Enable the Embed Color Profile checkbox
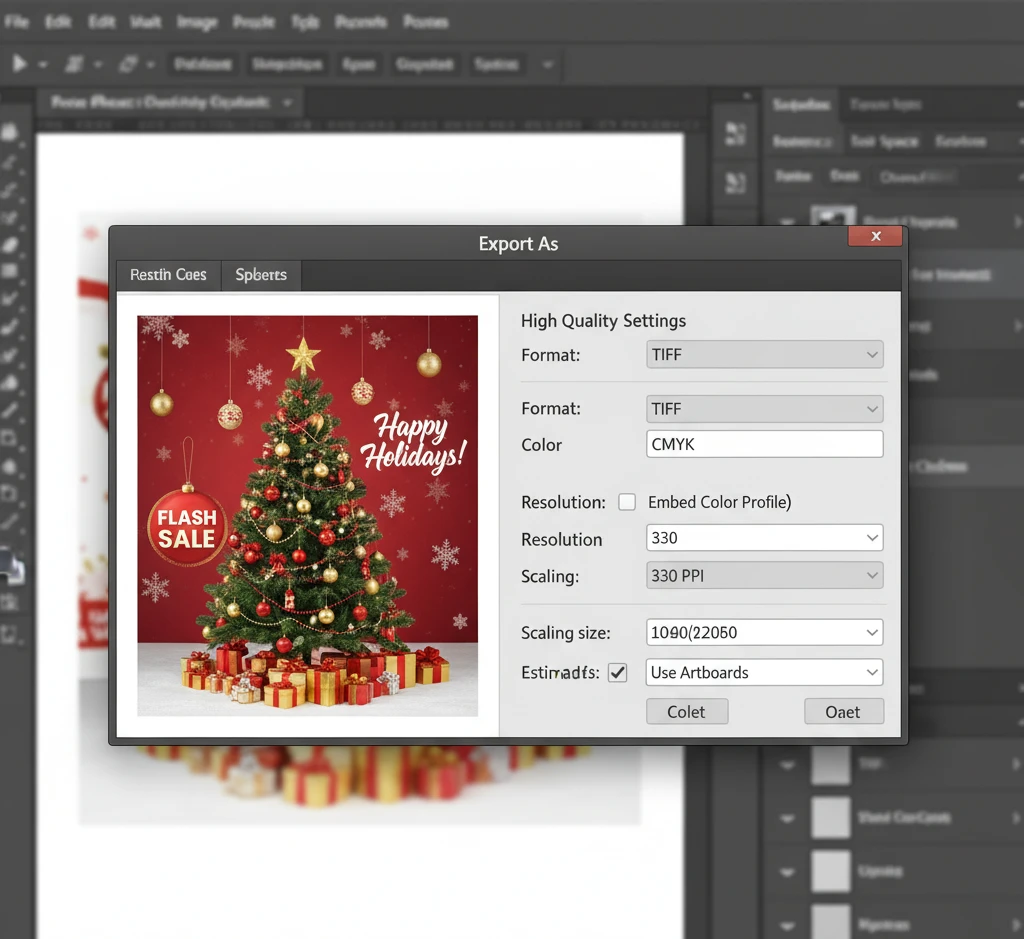The width and height of the screenshot is (1024, 939). 627,502
